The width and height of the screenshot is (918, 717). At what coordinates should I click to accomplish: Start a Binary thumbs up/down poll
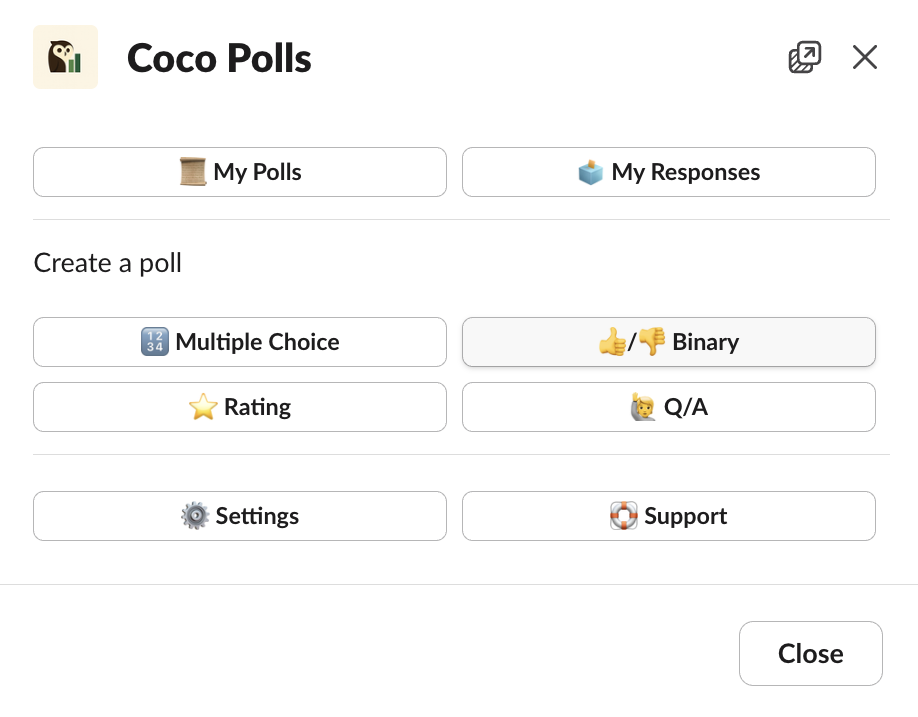click(x=668, y=341)
